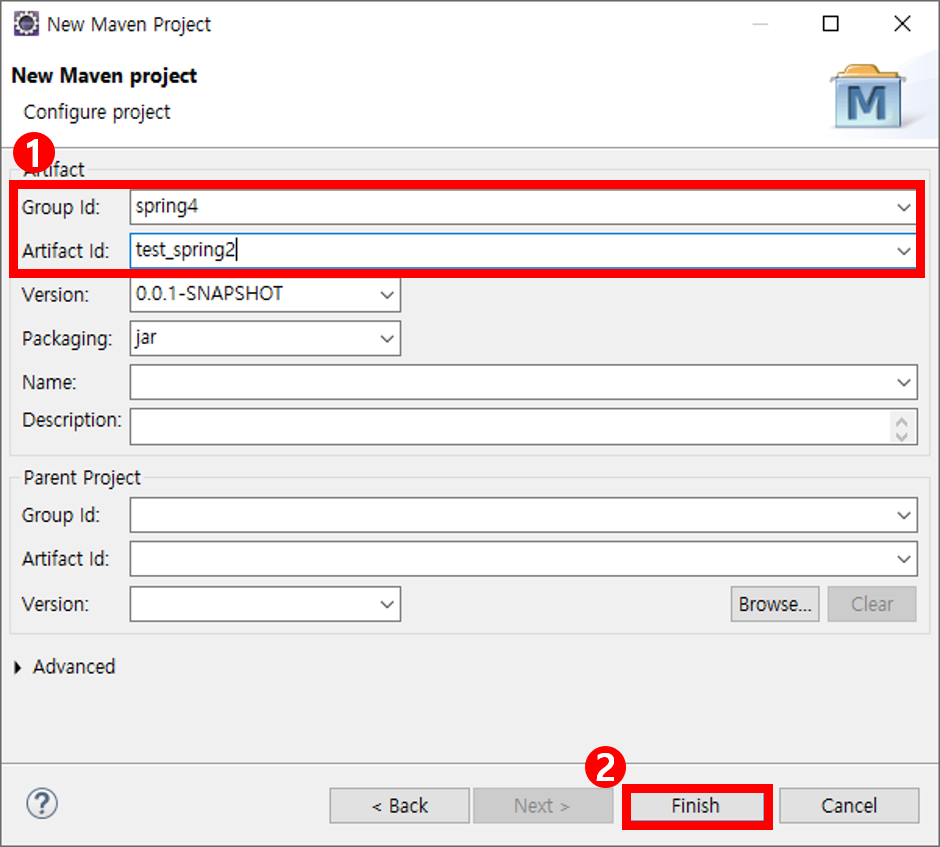
Task: Click the Eclipse icon in the title bar
Action: (x=26, y=24)
